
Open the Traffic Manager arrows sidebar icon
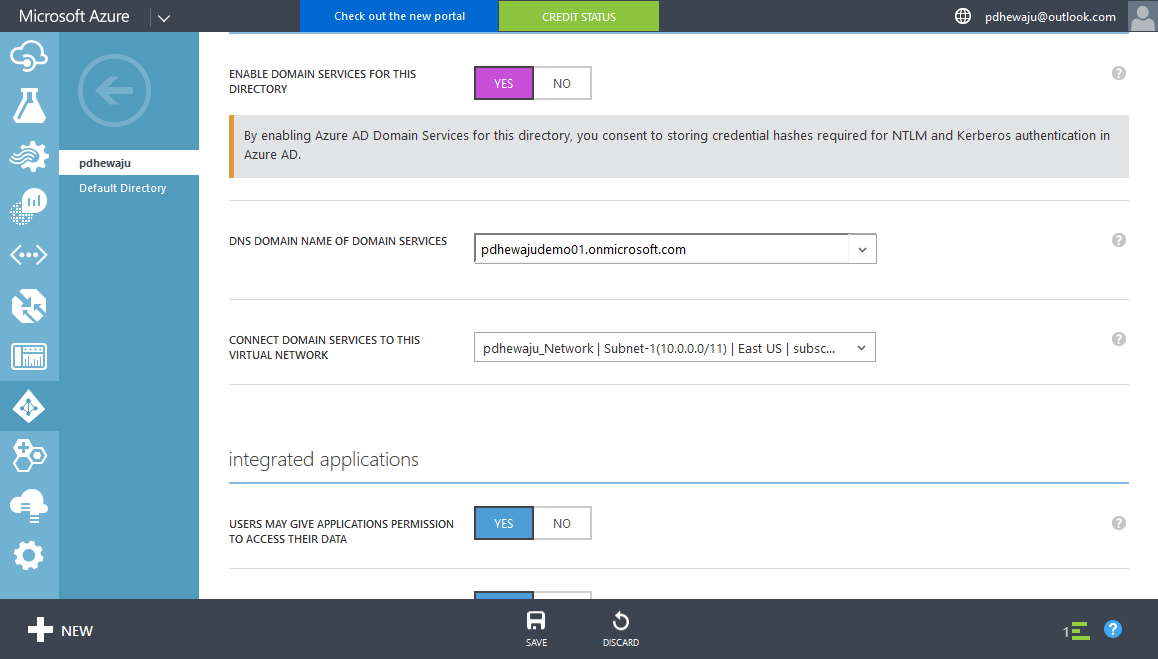29,306
